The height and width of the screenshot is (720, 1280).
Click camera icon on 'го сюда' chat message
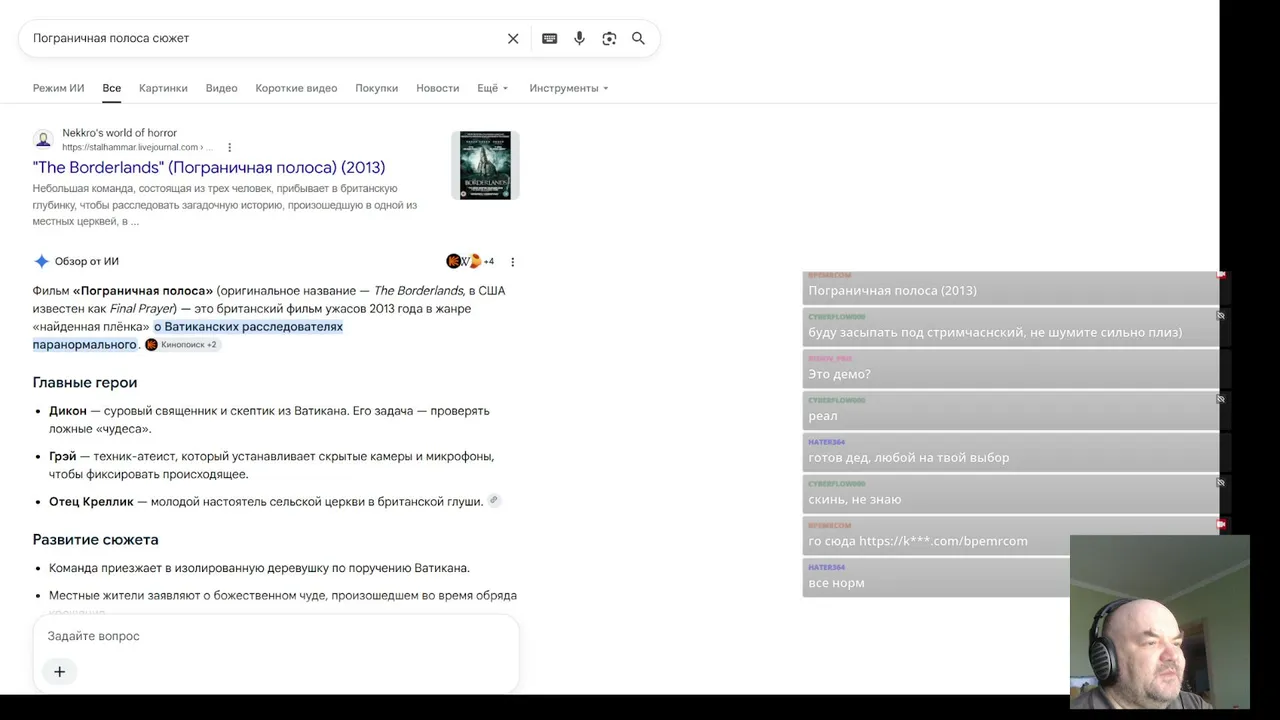click(1221, 524)
